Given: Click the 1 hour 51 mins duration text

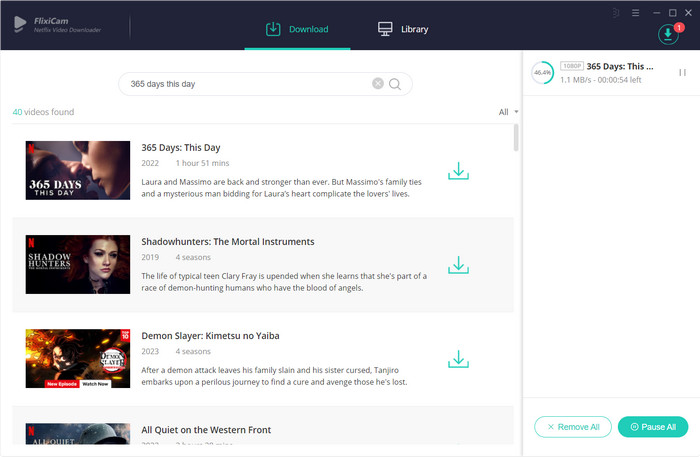Looking at the screenshot, I should tap(202, 163).
